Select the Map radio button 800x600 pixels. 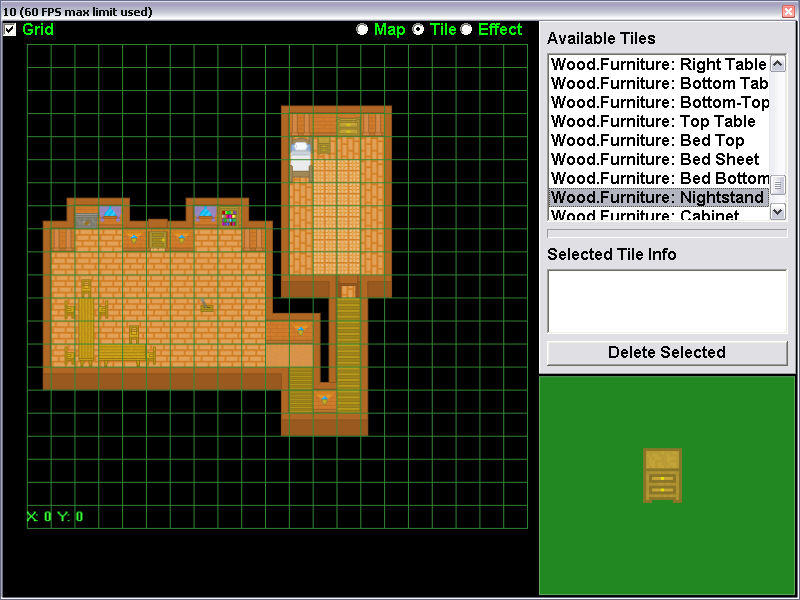(x=362, y=30)
